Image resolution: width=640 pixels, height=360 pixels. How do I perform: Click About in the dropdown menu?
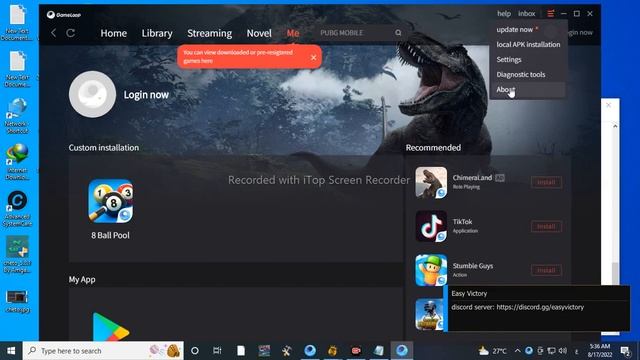[529, 89]
